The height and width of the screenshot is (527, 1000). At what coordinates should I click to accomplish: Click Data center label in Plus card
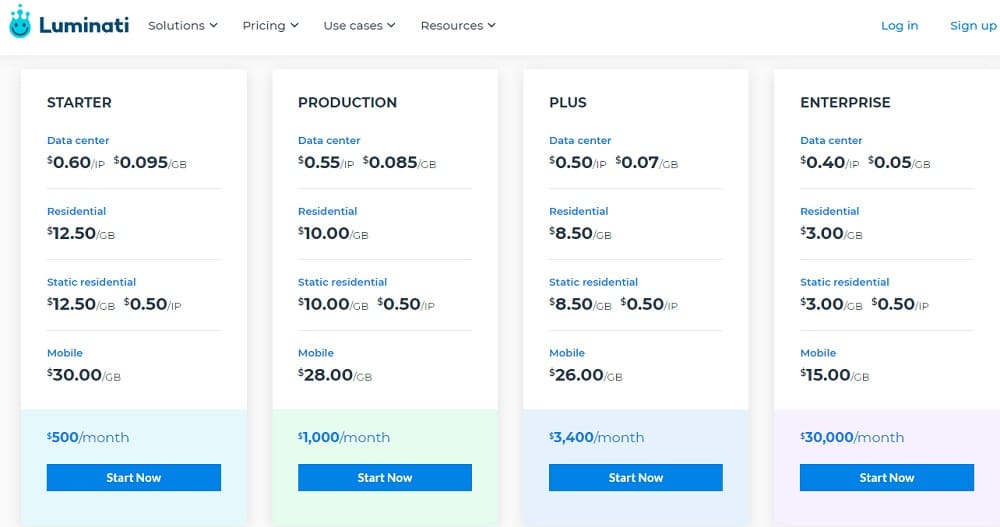580,140
